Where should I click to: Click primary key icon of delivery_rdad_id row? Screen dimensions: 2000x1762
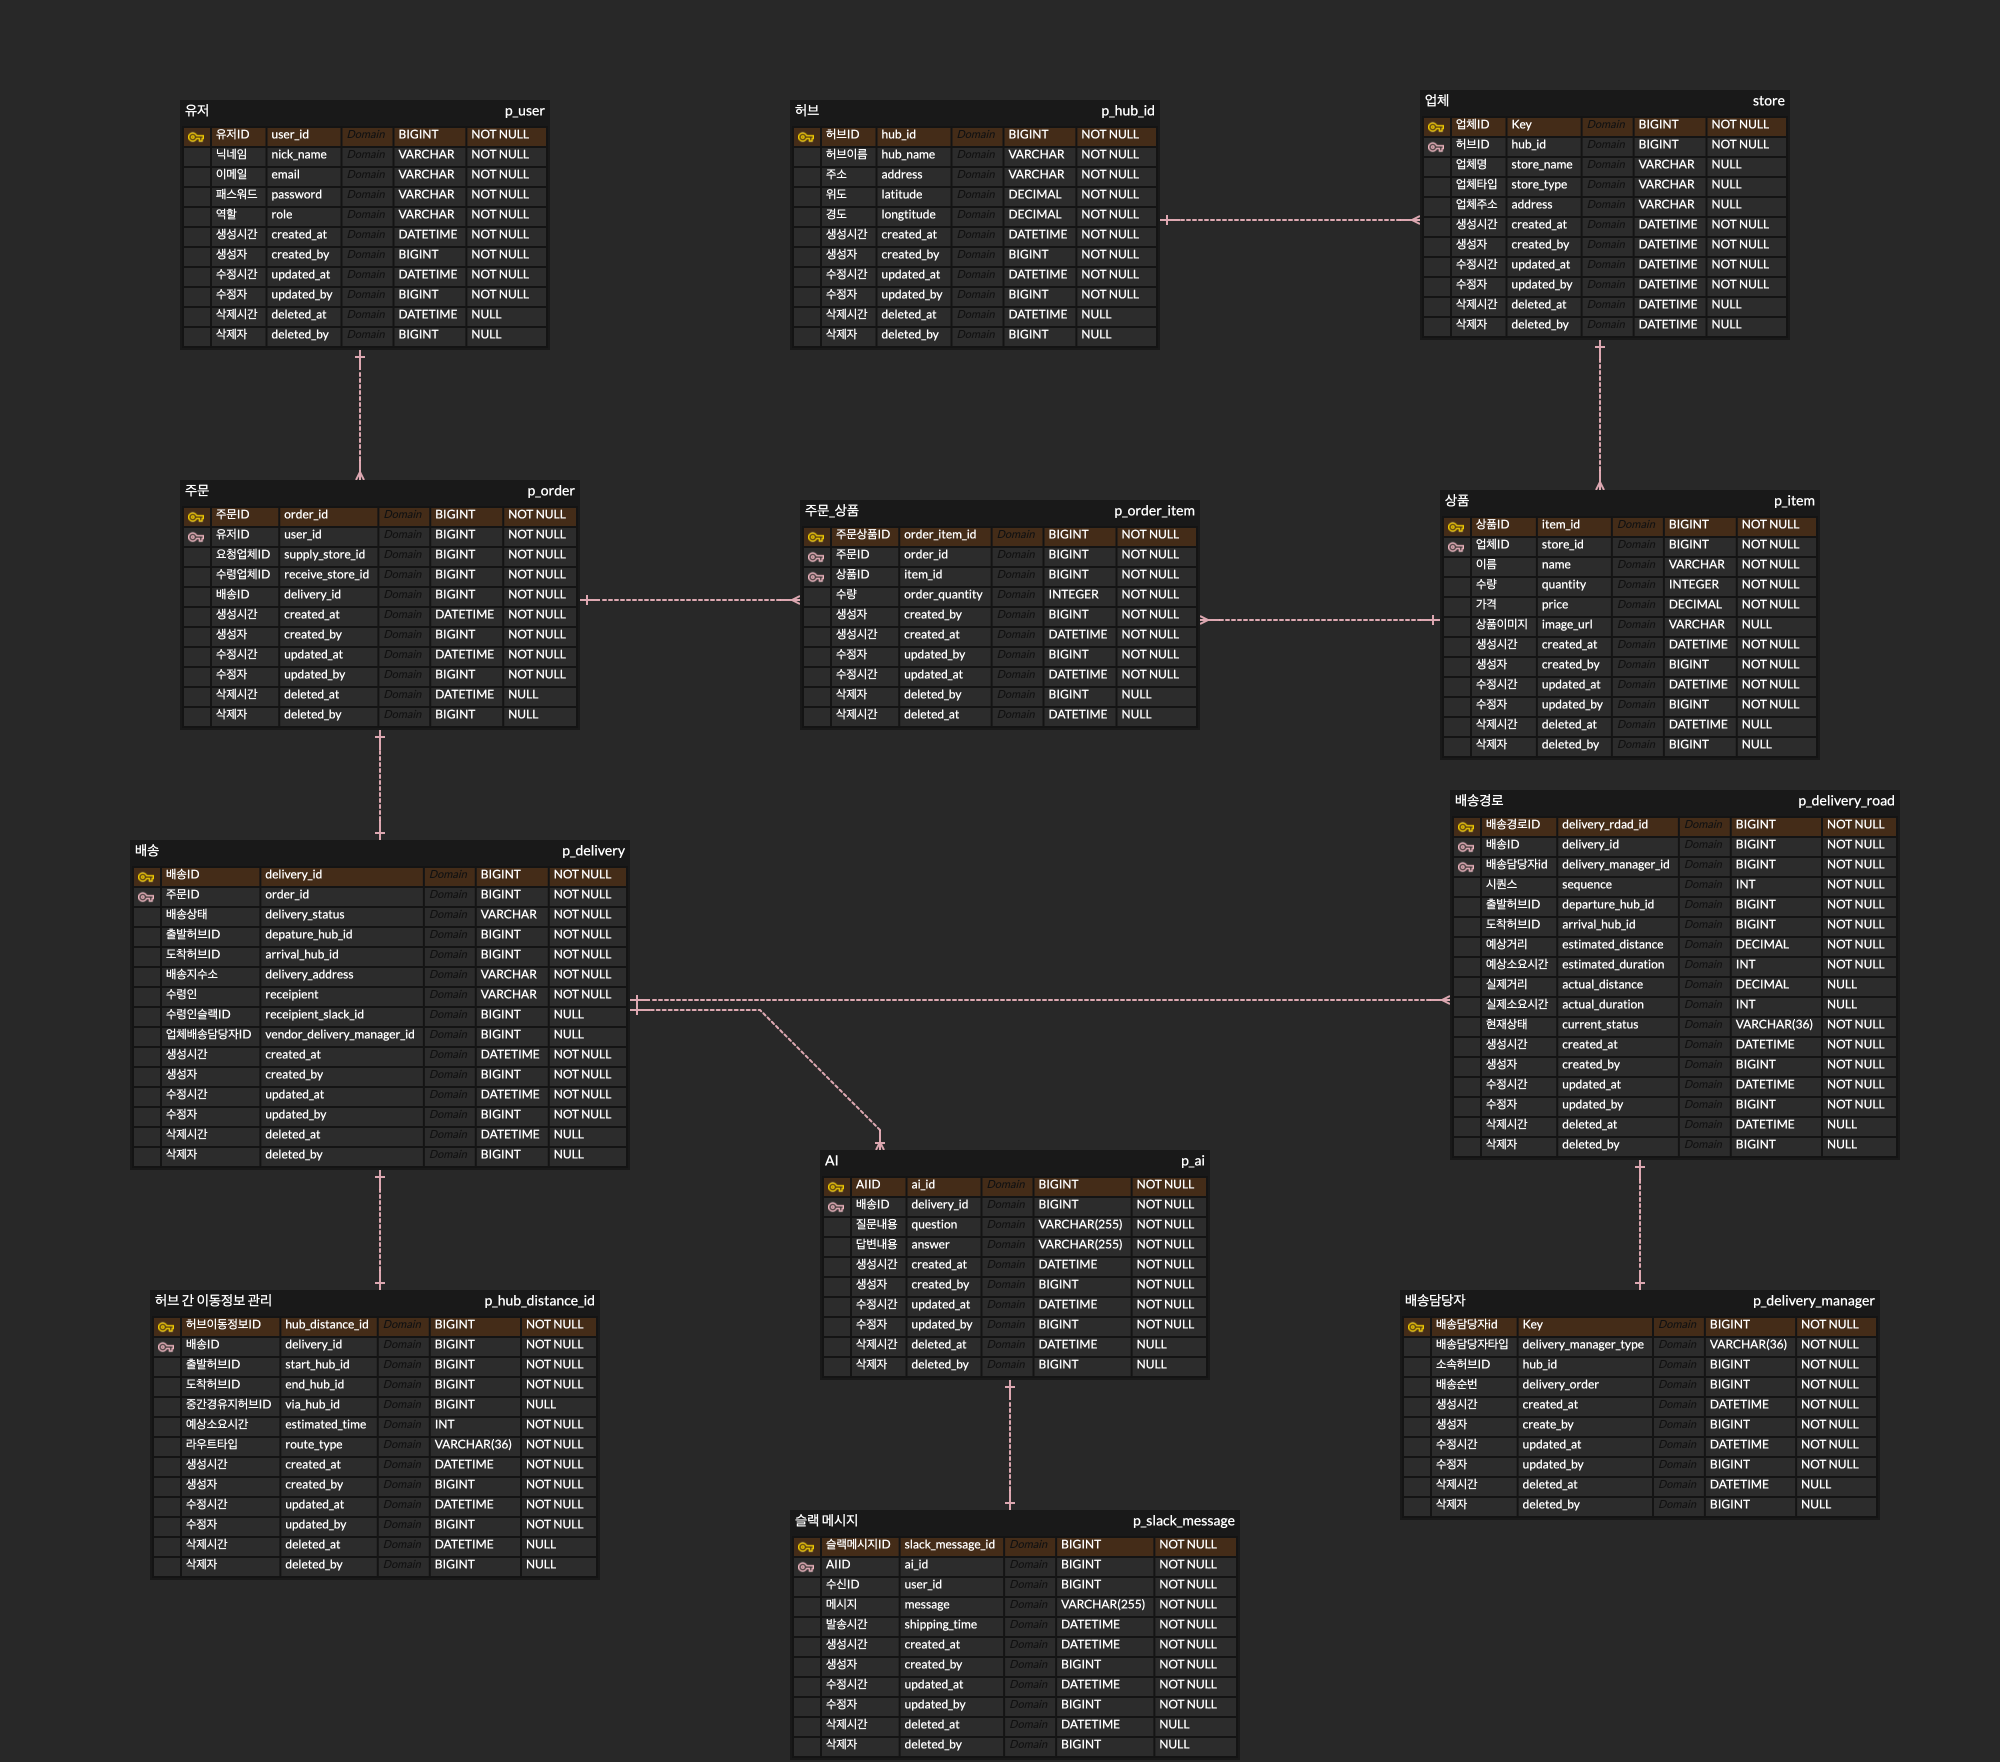(x=1466, y=826)
